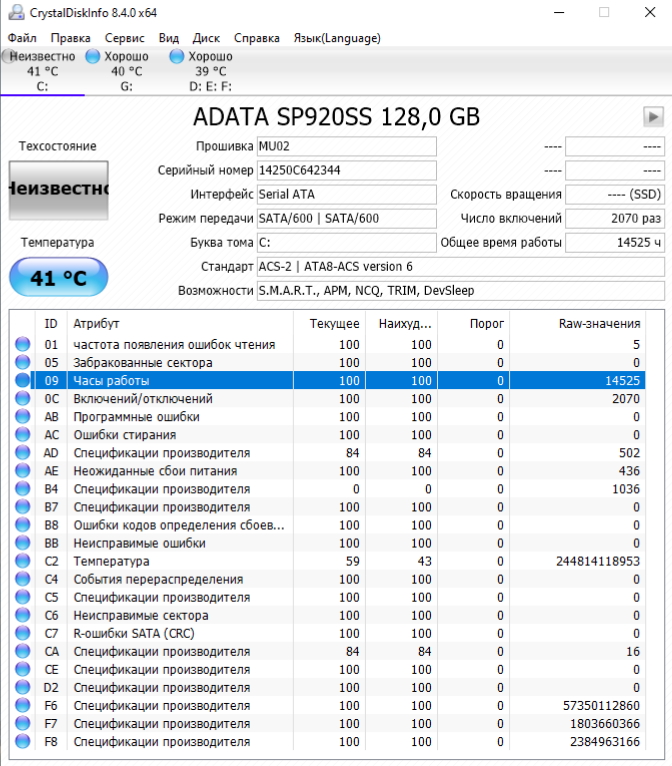The image size is (672, 766).
Task: Click status icon of row B4
Action: tap(22, 489)
